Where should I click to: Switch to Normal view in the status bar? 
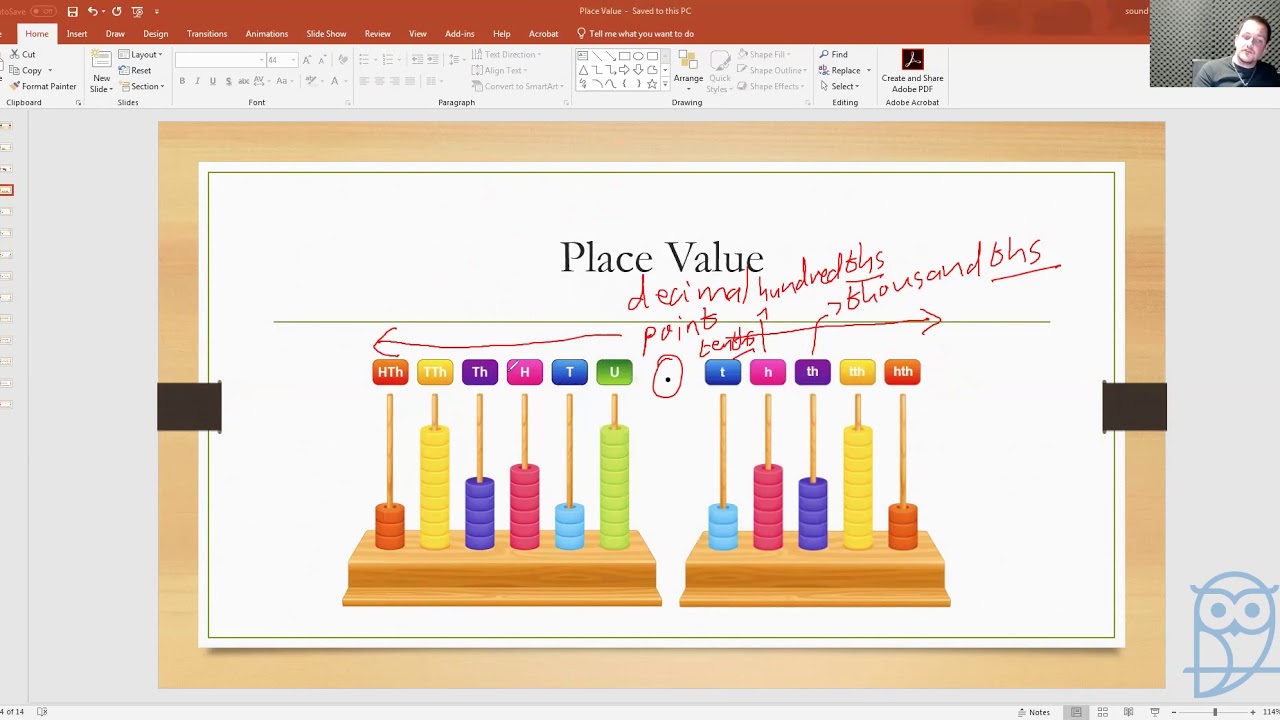coord(1076,712)
